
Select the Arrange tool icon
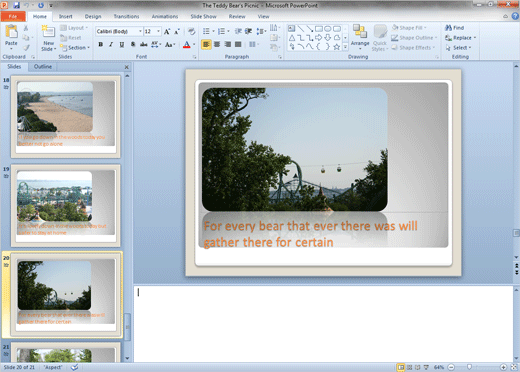[x=360, y=32]
